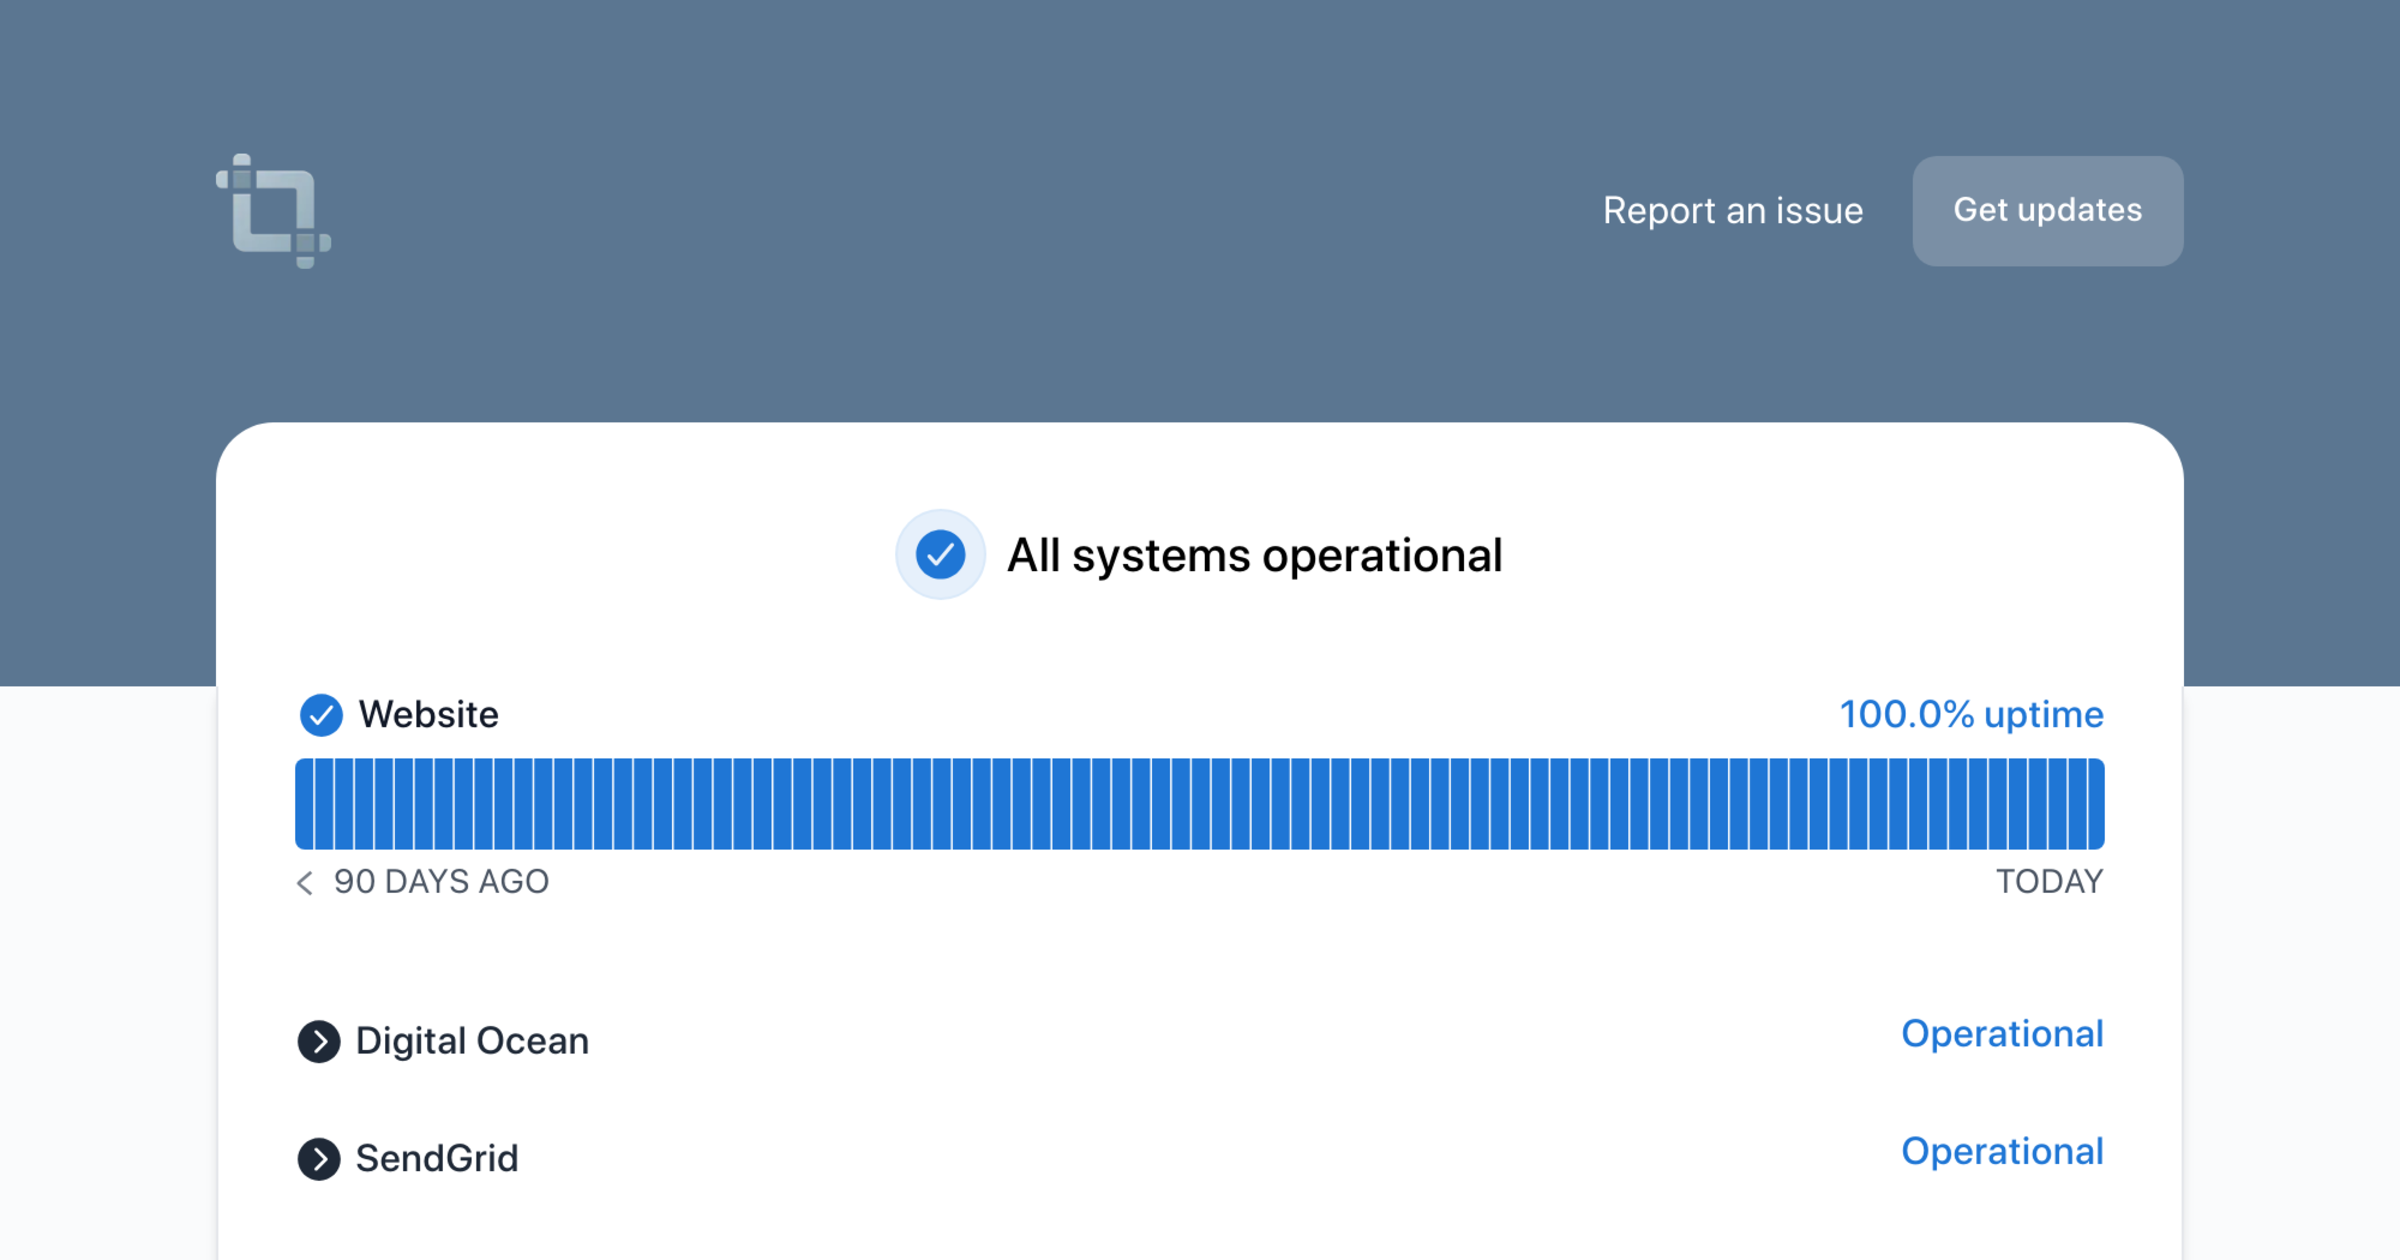Click the TODAY label under the uptime bar

[x=2049, y=882]
